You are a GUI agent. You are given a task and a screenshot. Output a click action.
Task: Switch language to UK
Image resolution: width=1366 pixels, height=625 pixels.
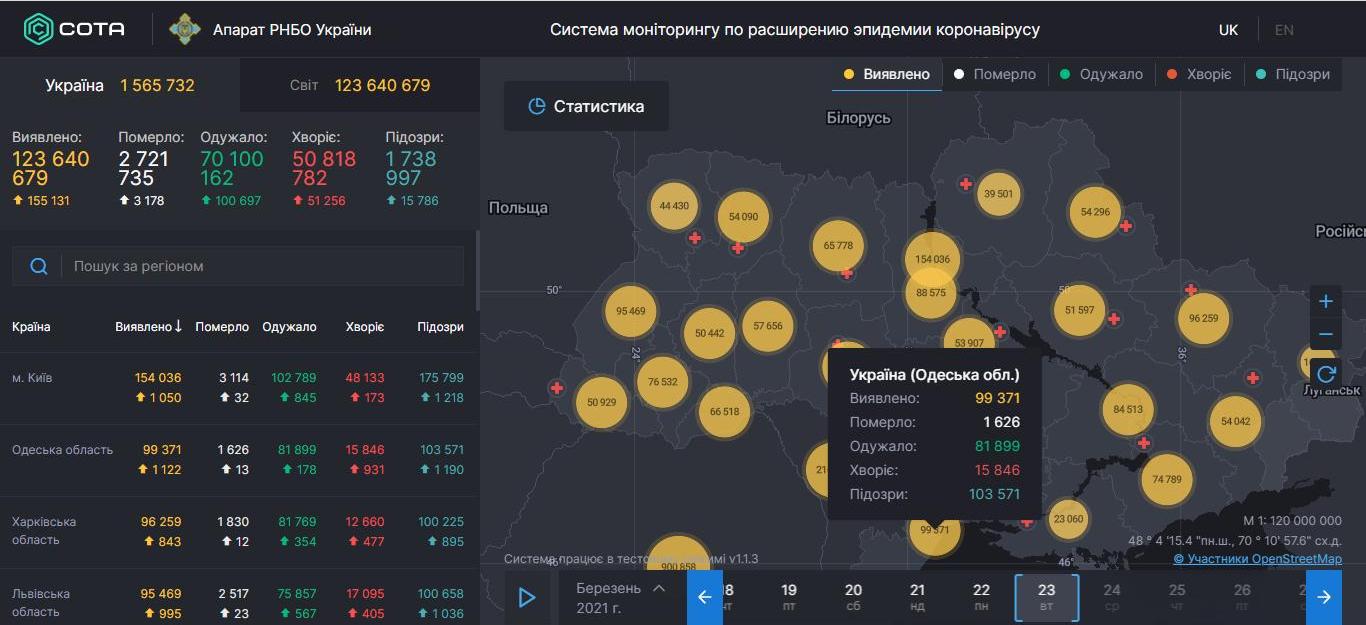click(x=1228, y=30)
